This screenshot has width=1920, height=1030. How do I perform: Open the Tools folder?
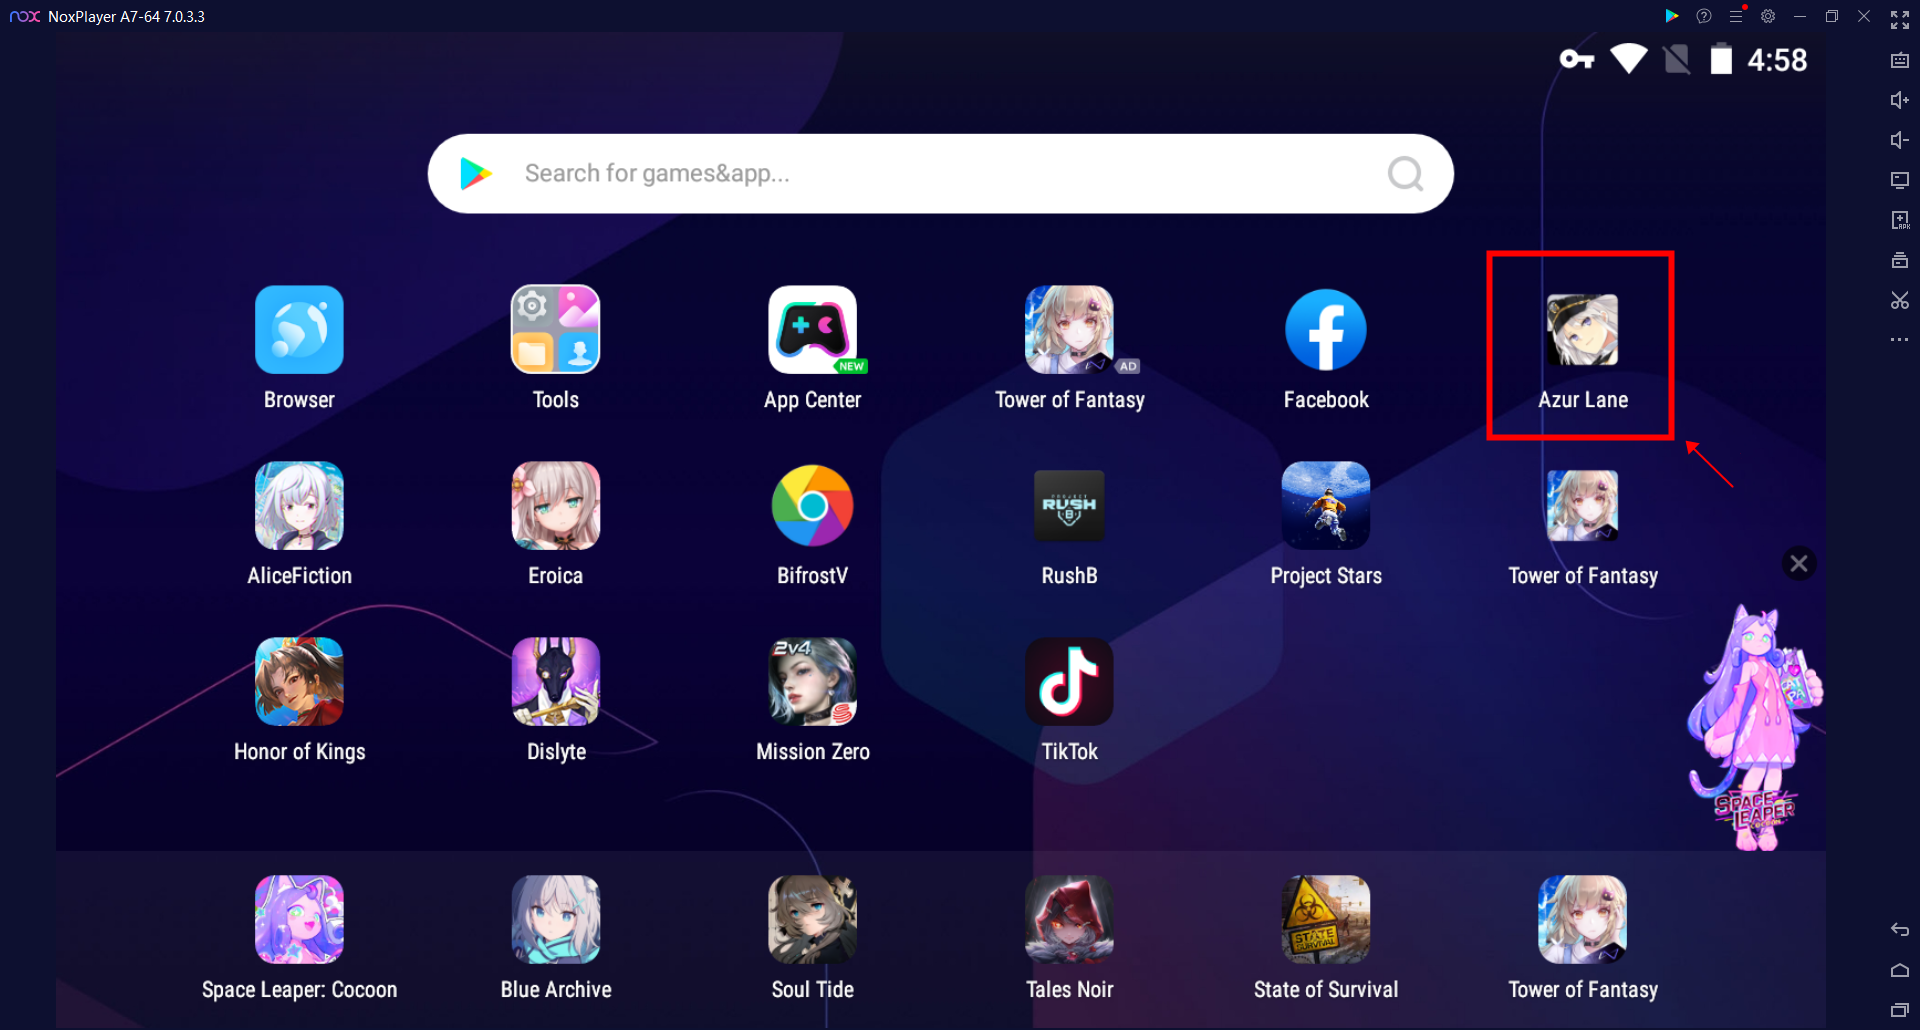pos(556,330)
